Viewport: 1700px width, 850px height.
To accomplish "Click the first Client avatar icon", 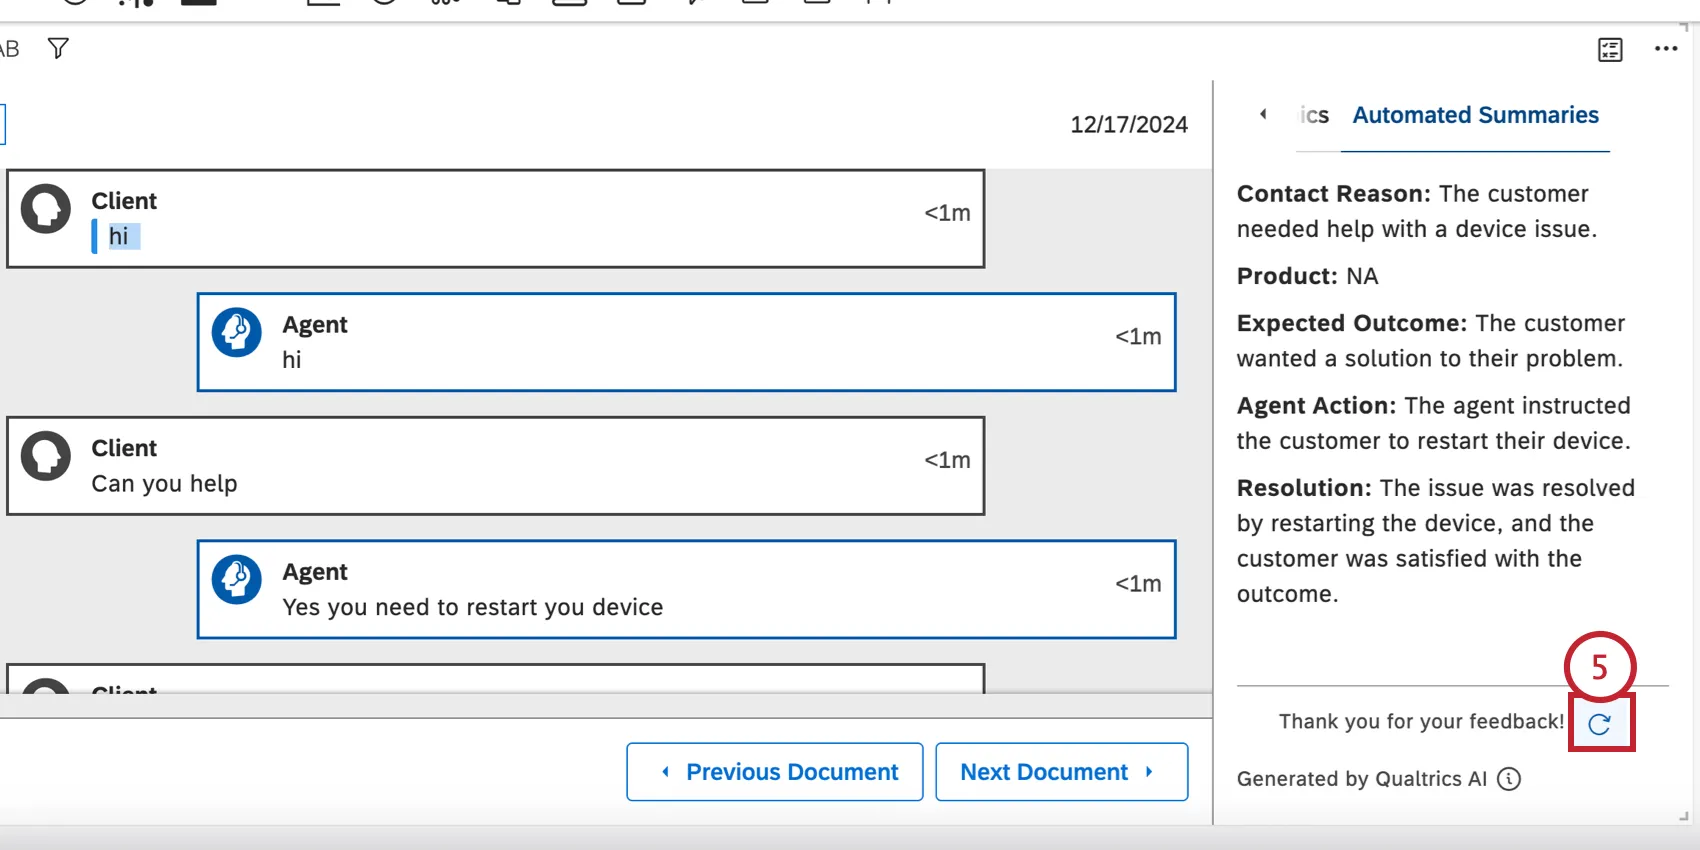I will click(x=46, y=208).
